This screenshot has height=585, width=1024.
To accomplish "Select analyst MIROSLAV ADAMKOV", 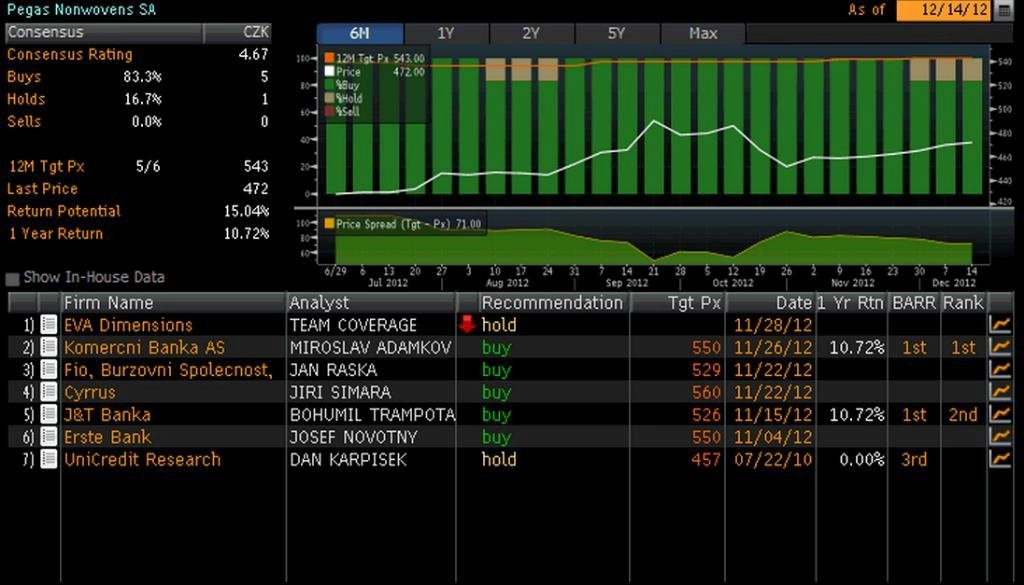I will tap(371, 347).
